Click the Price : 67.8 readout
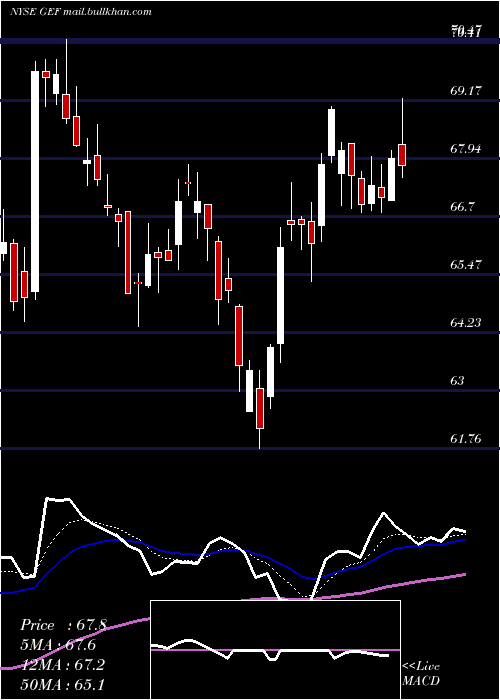Screen dimensions: 500x700 click(x=63, y=625)
